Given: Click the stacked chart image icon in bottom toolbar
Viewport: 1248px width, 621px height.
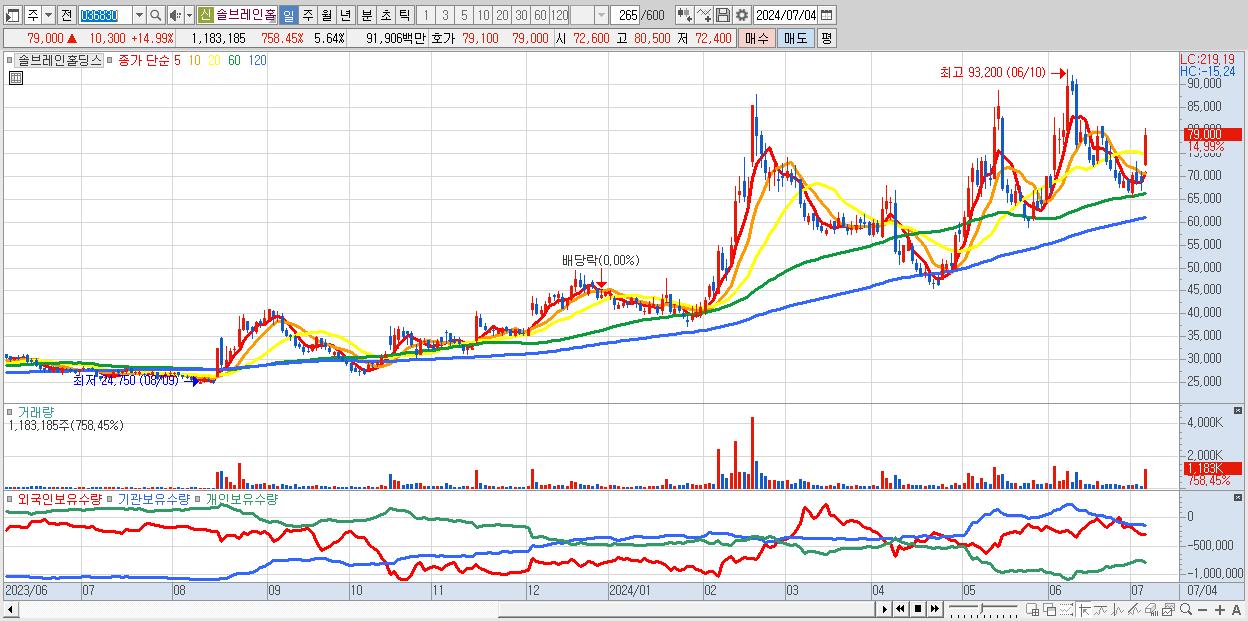Looking at the screenshot, I should tap(1169, 609).
